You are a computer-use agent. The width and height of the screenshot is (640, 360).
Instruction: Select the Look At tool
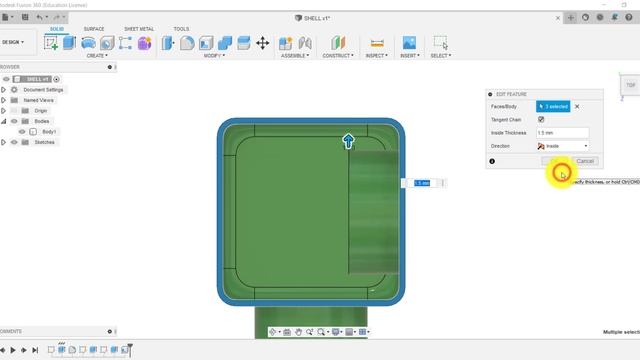point(287,332)
